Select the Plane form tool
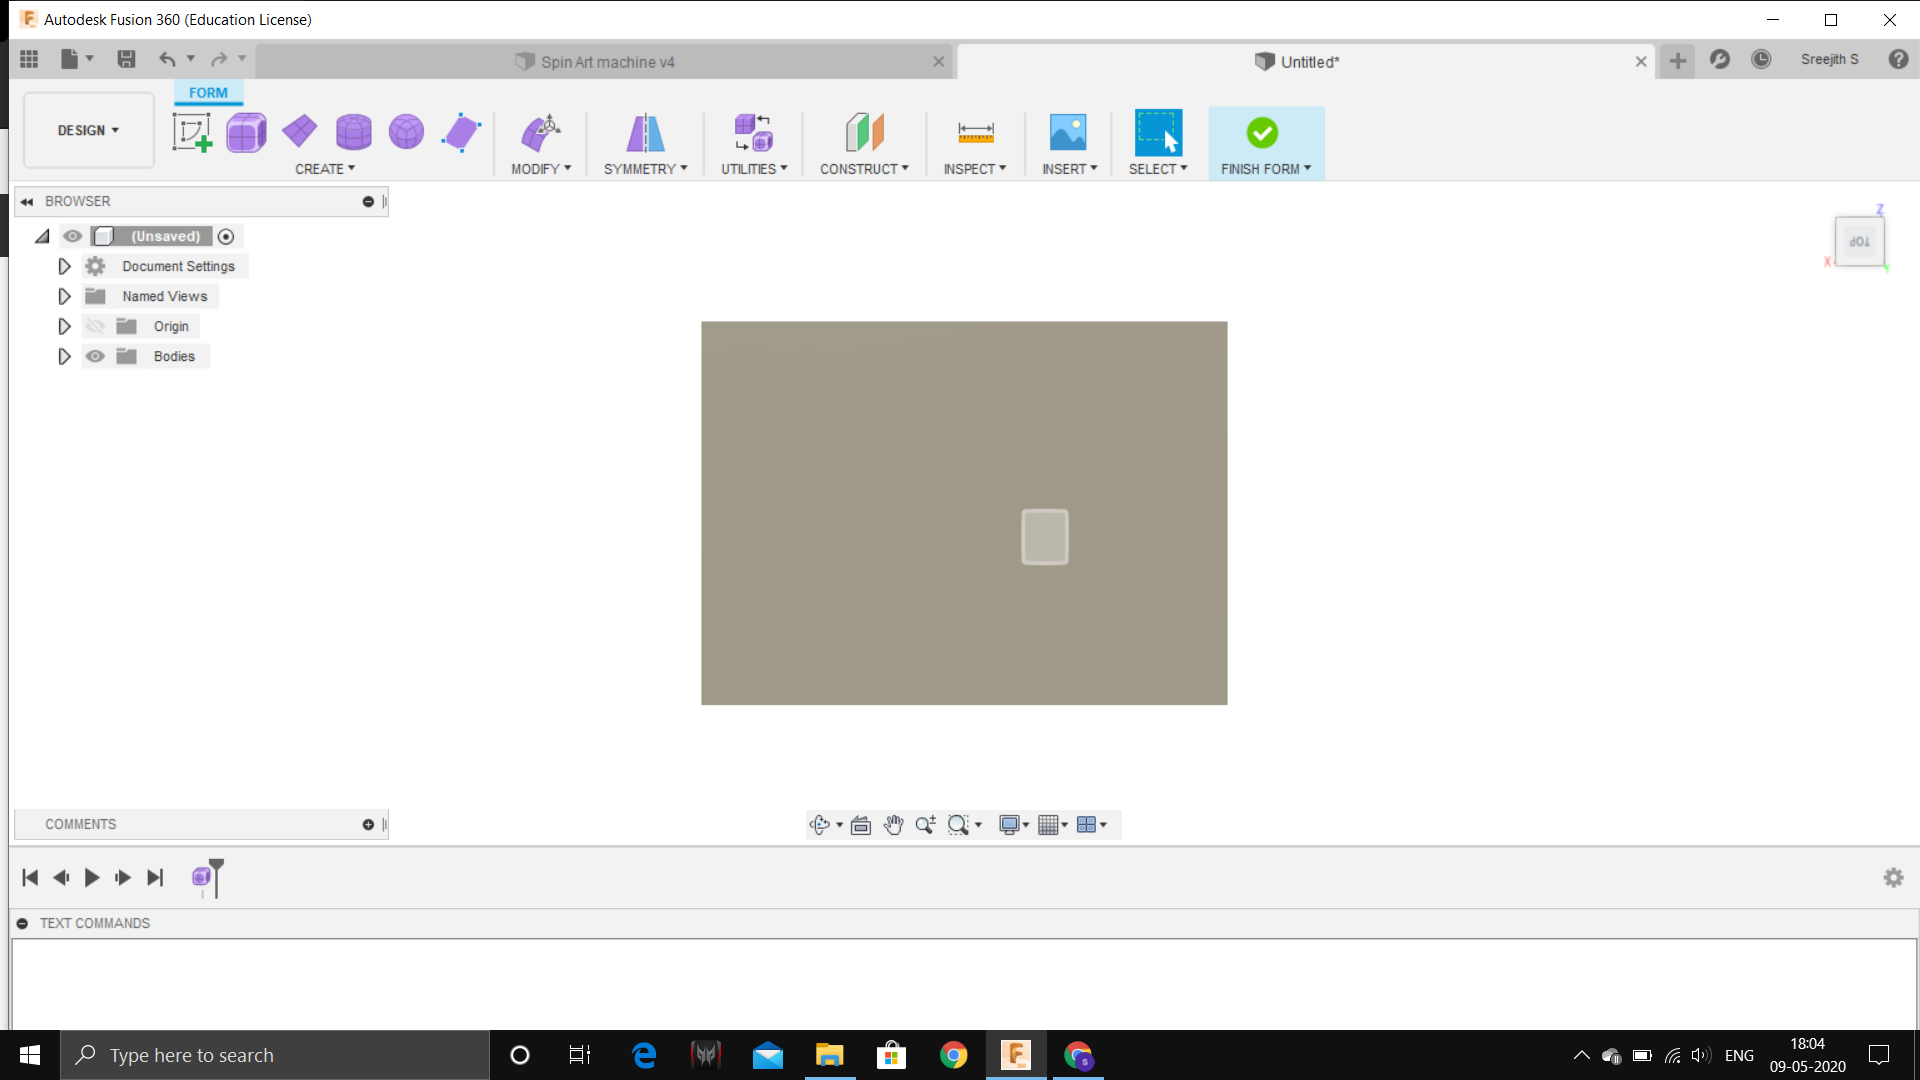Image resolution: width=1920 pixels, height=1080 pixels. [x=299, y=131]
